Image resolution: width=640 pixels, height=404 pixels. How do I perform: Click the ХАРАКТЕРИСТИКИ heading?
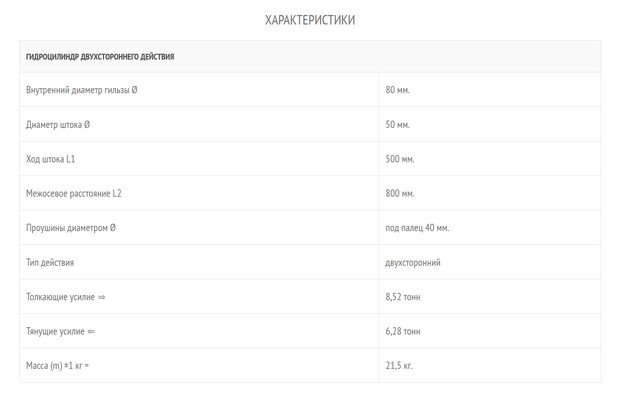[310, 20]
